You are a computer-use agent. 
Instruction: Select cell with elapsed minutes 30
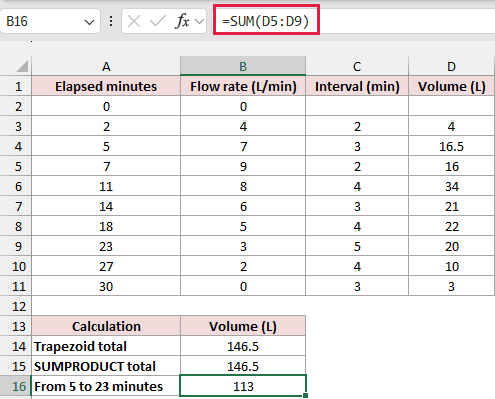click(106, 286)
